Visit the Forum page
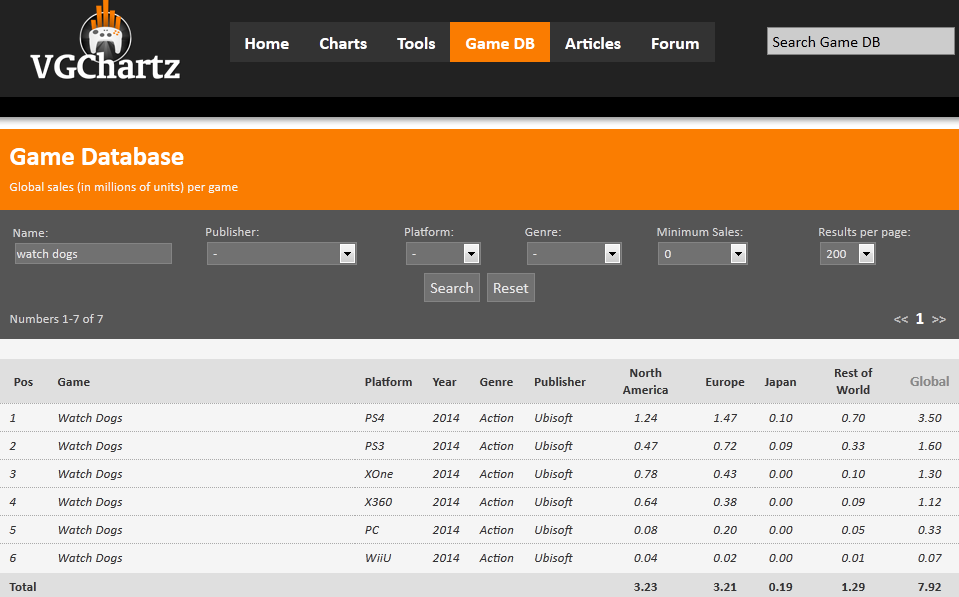 pos(675,43)
